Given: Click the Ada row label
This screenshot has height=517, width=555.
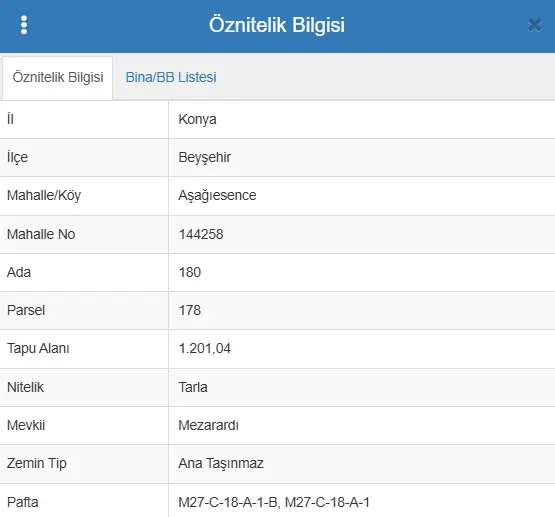Looking at the screenshot, I should 19,272.
